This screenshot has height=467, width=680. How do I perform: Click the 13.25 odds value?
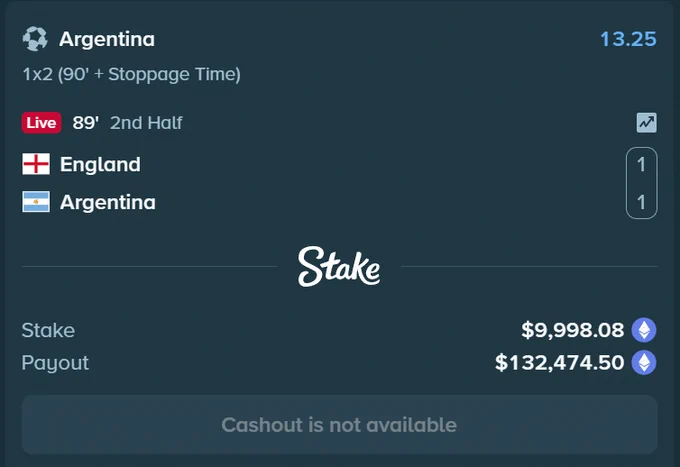(x=628, y=39)
